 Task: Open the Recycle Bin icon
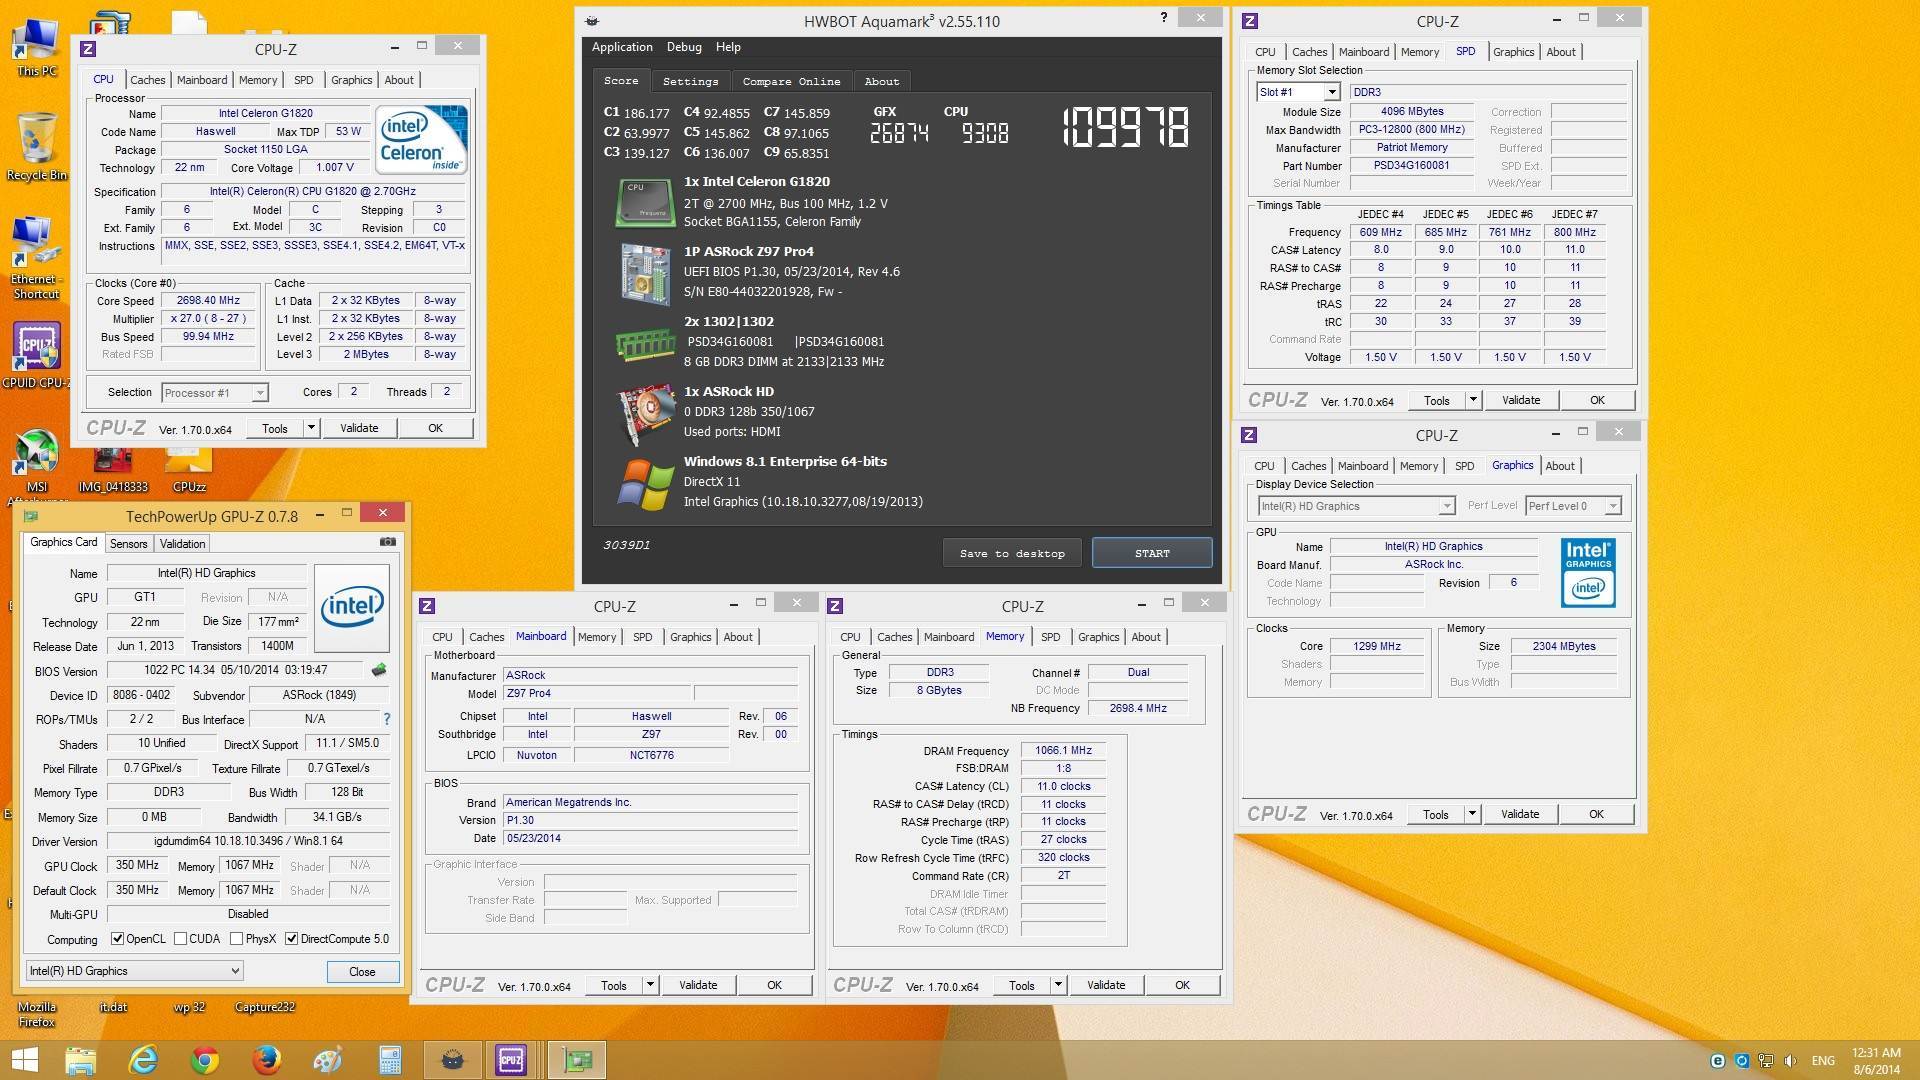(x=36, y=147)
